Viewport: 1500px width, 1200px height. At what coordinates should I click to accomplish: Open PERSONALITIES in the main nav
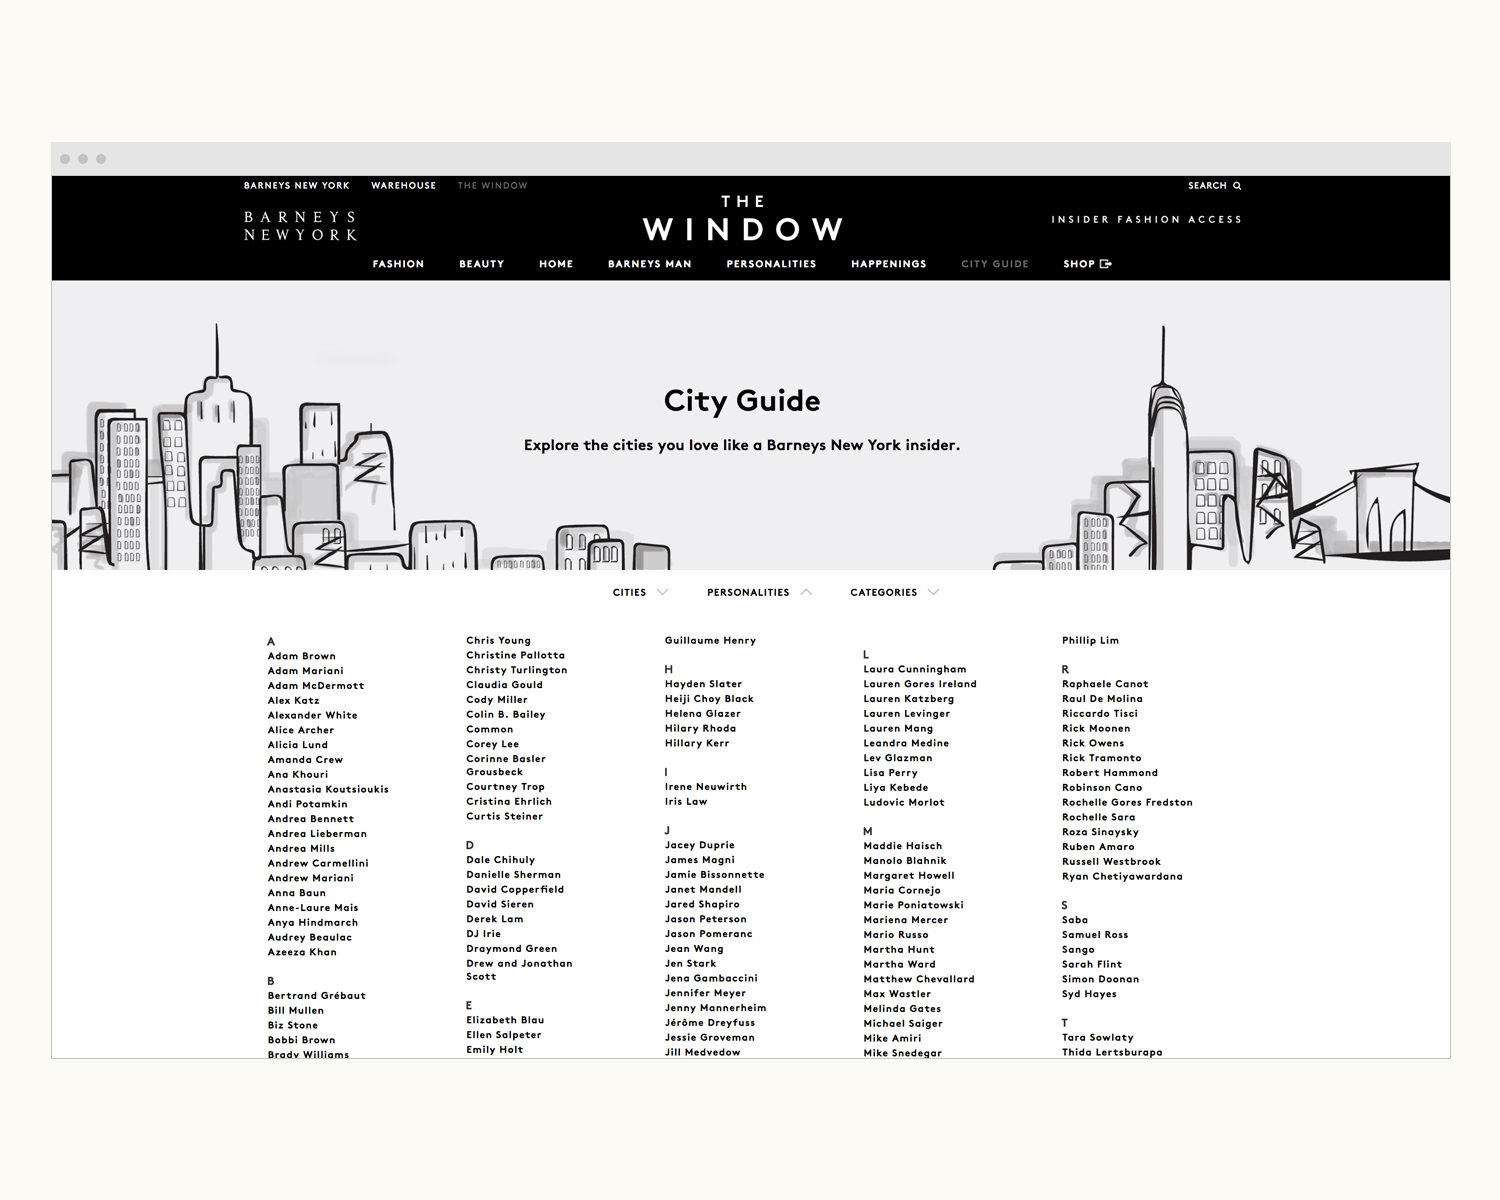tap(771, 264)
